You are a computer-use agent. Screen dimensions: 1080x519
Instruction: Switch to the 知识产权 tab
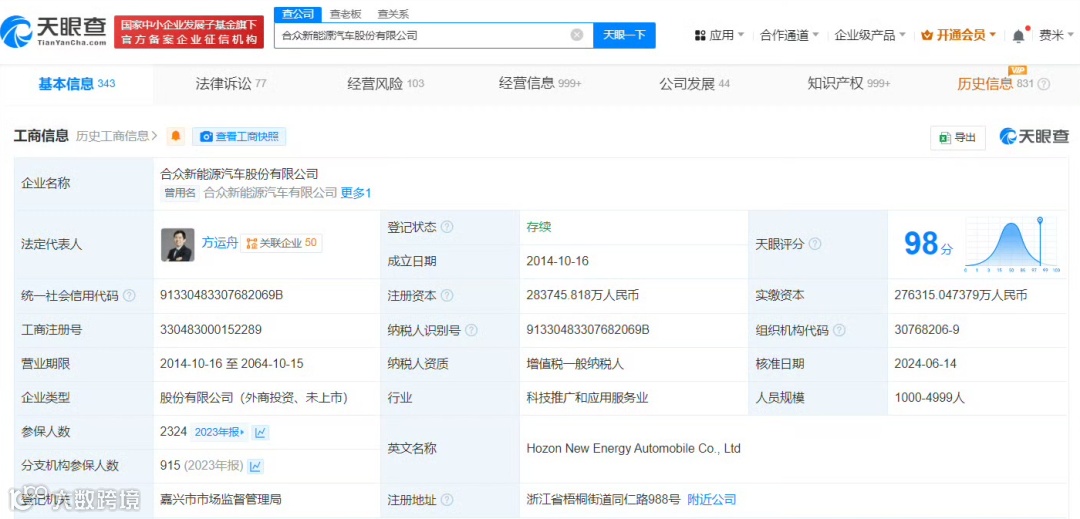pos(849,85)
